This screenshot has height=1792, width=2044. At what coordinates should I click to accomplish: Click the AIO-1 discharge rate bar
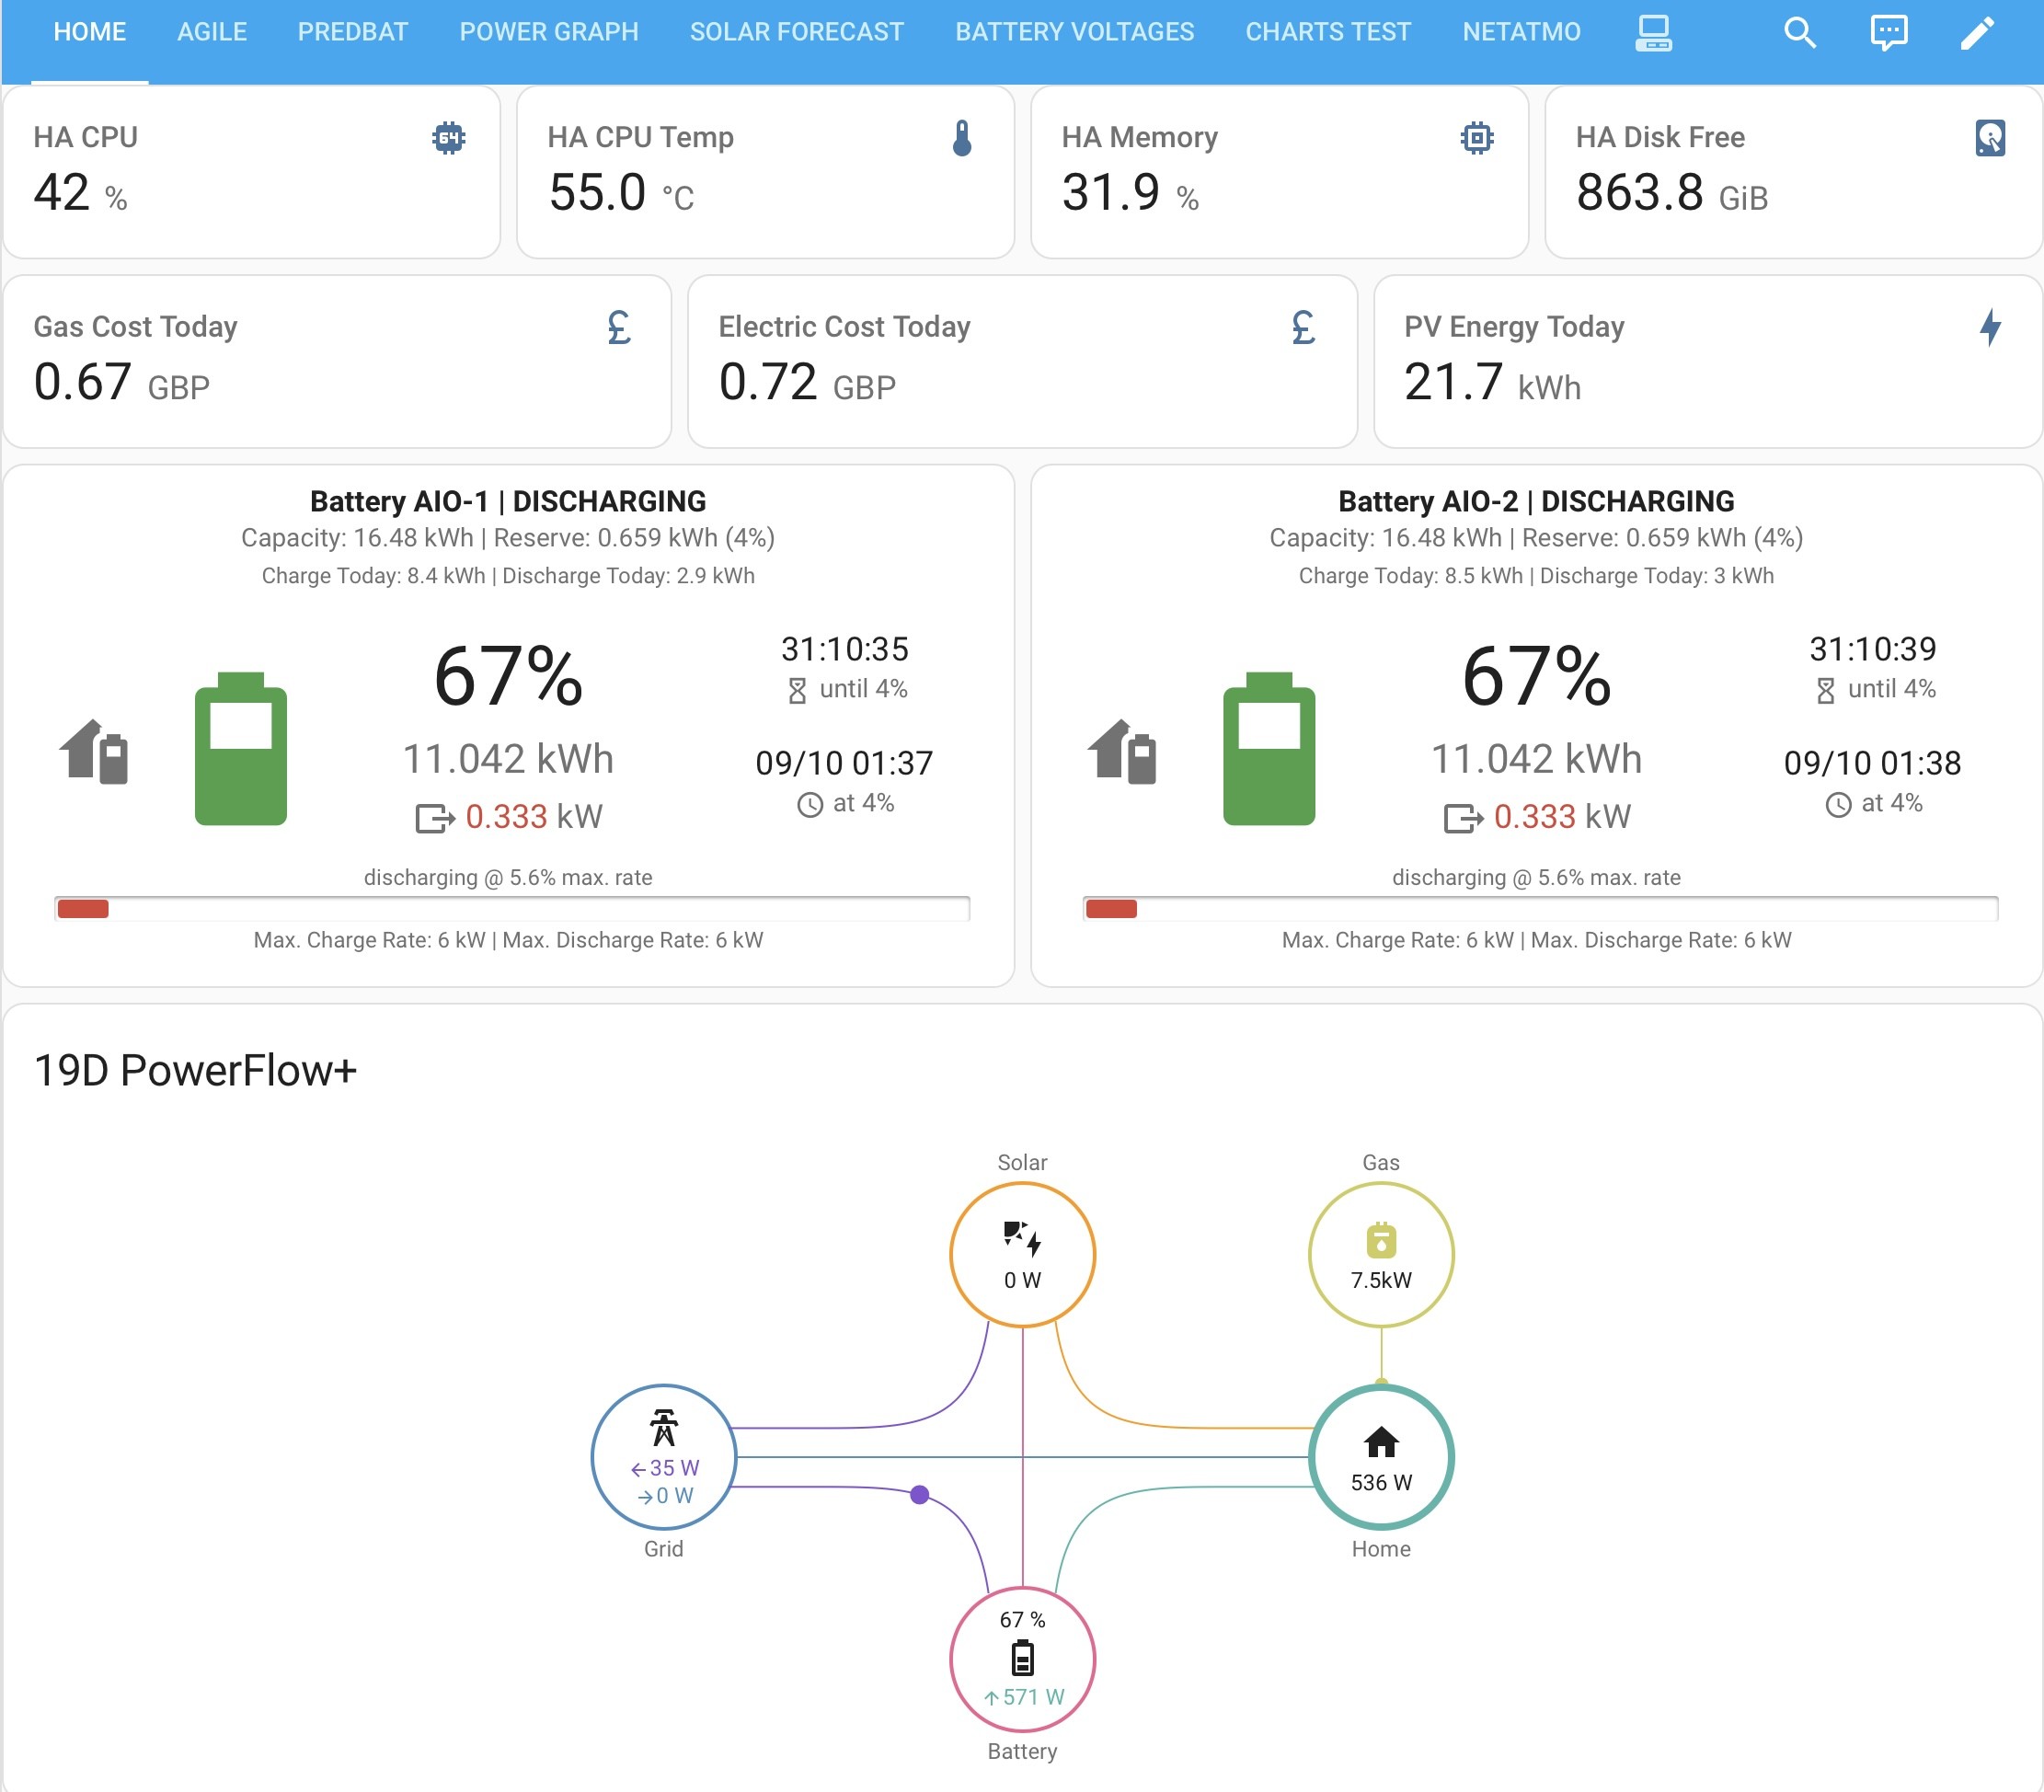[x=512, y=908]
